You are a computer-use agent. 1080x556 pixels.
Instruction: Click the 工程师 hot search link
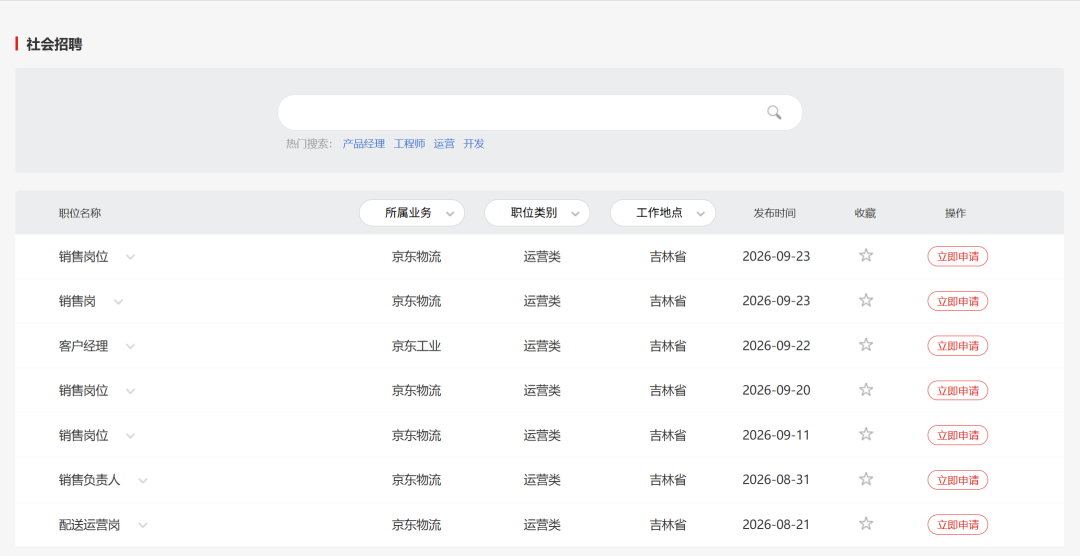pos(409,143)
